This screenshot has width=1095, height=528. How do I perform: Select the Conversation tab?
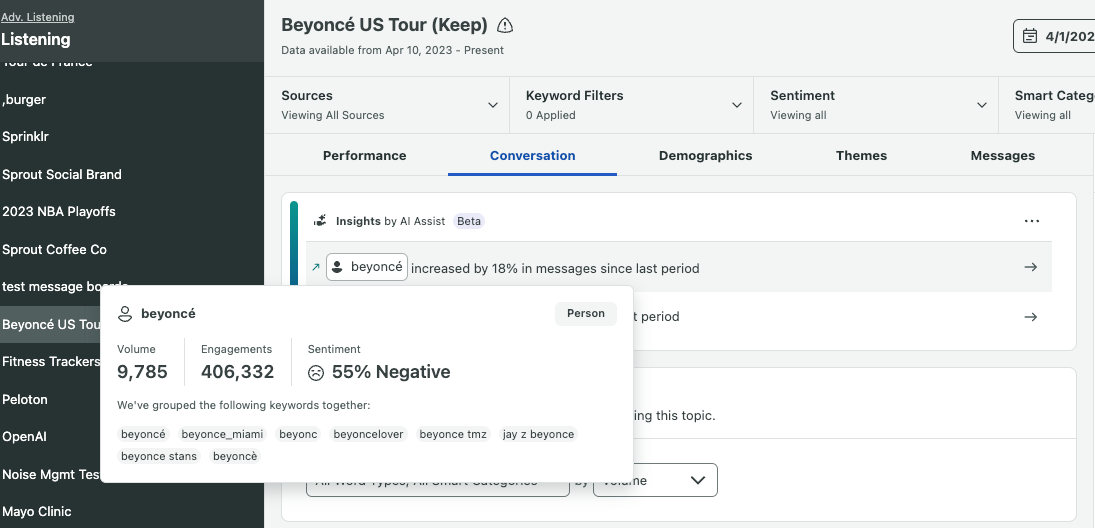[532, 156]
